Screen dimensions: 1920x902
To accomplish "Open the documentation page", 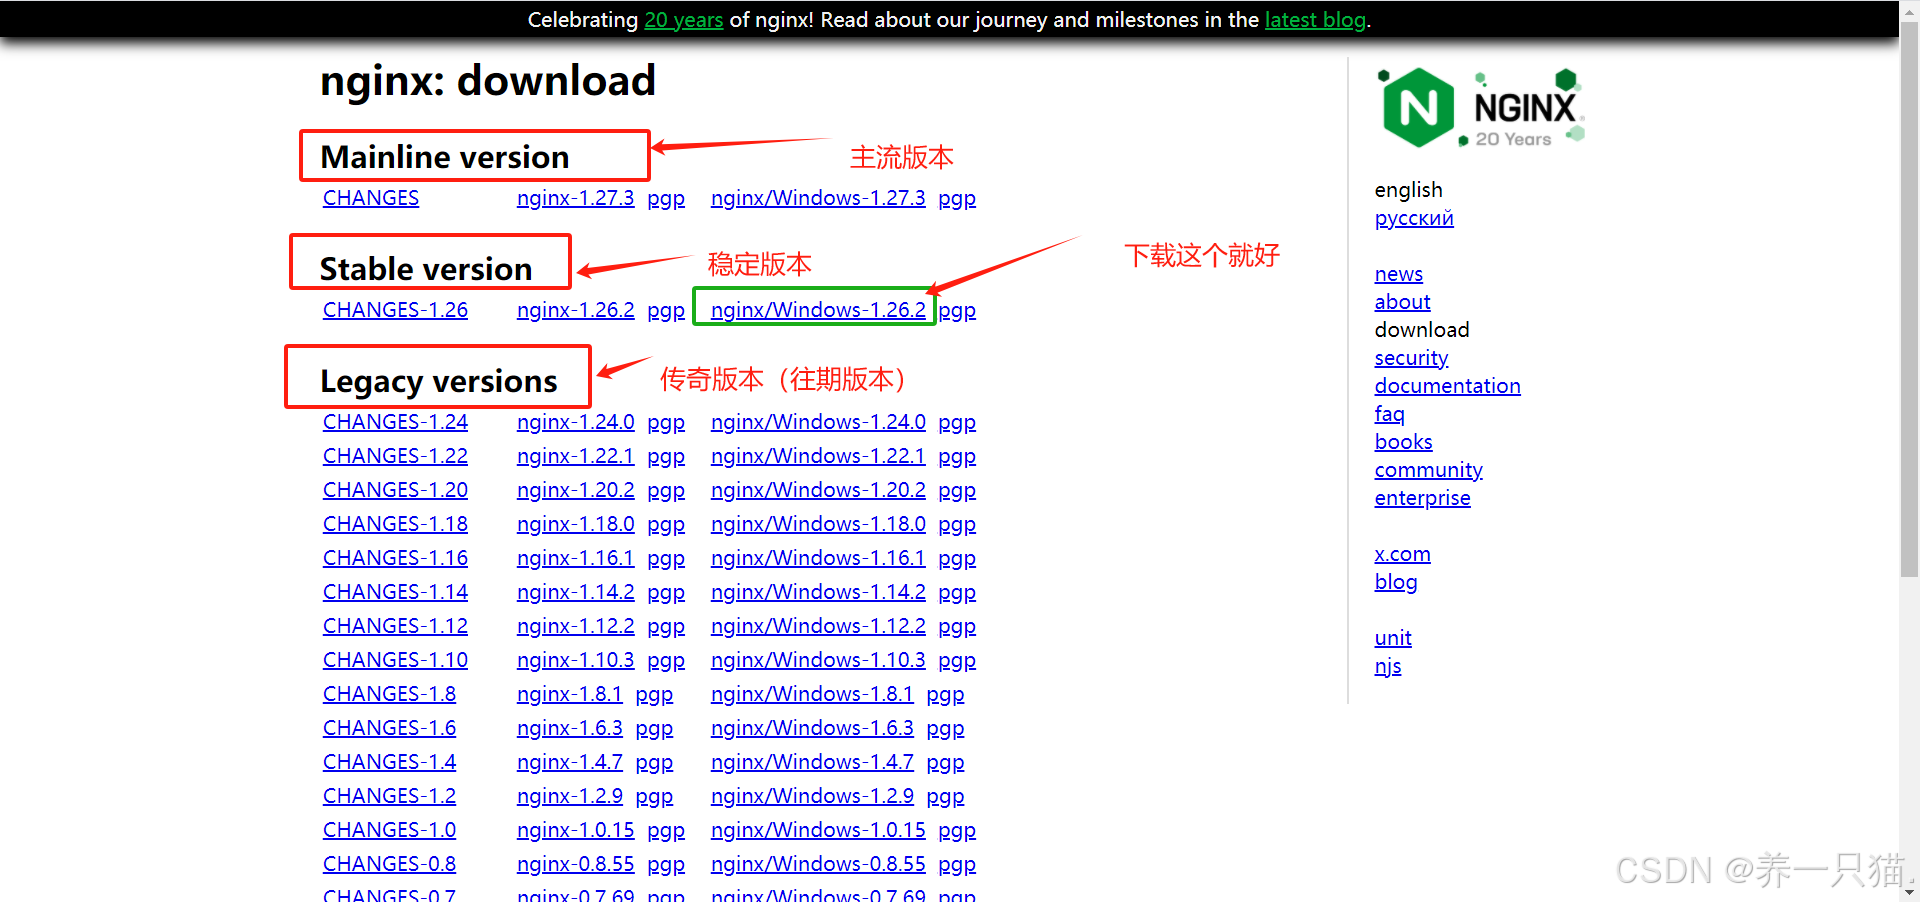I will [1447, 386].
